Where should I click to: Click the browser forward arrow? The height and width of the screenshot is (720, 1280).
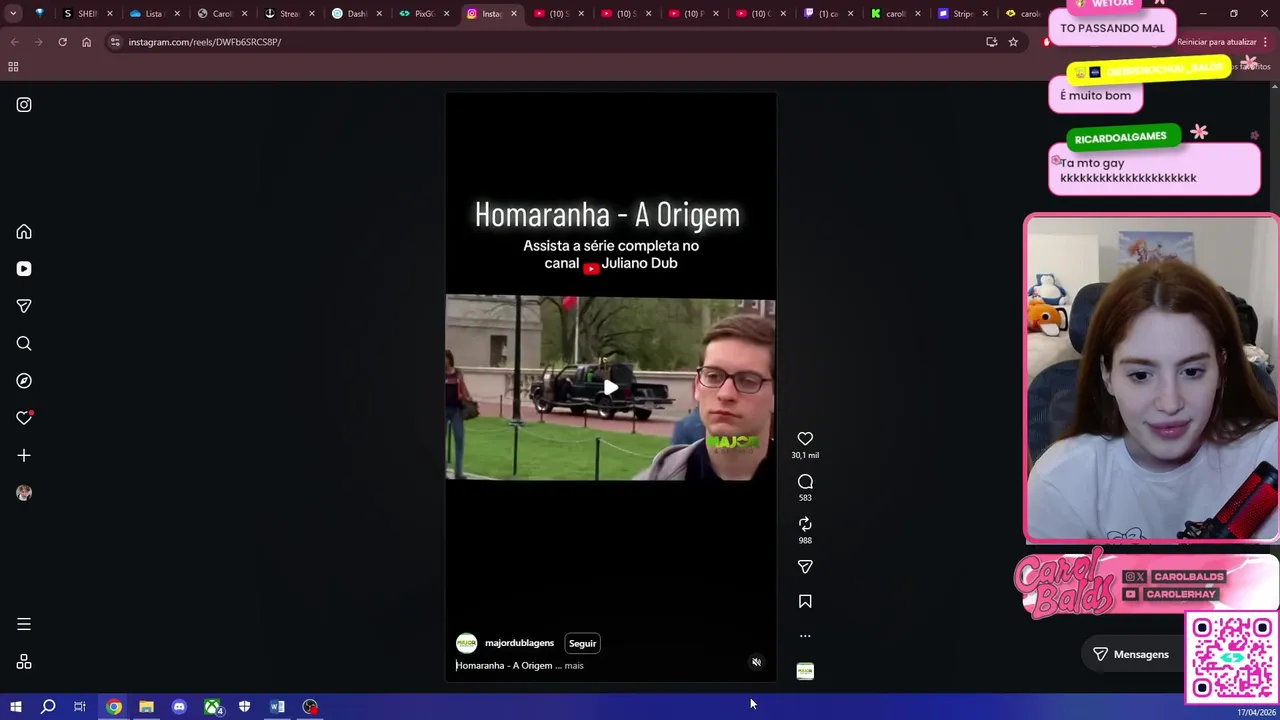38,42
